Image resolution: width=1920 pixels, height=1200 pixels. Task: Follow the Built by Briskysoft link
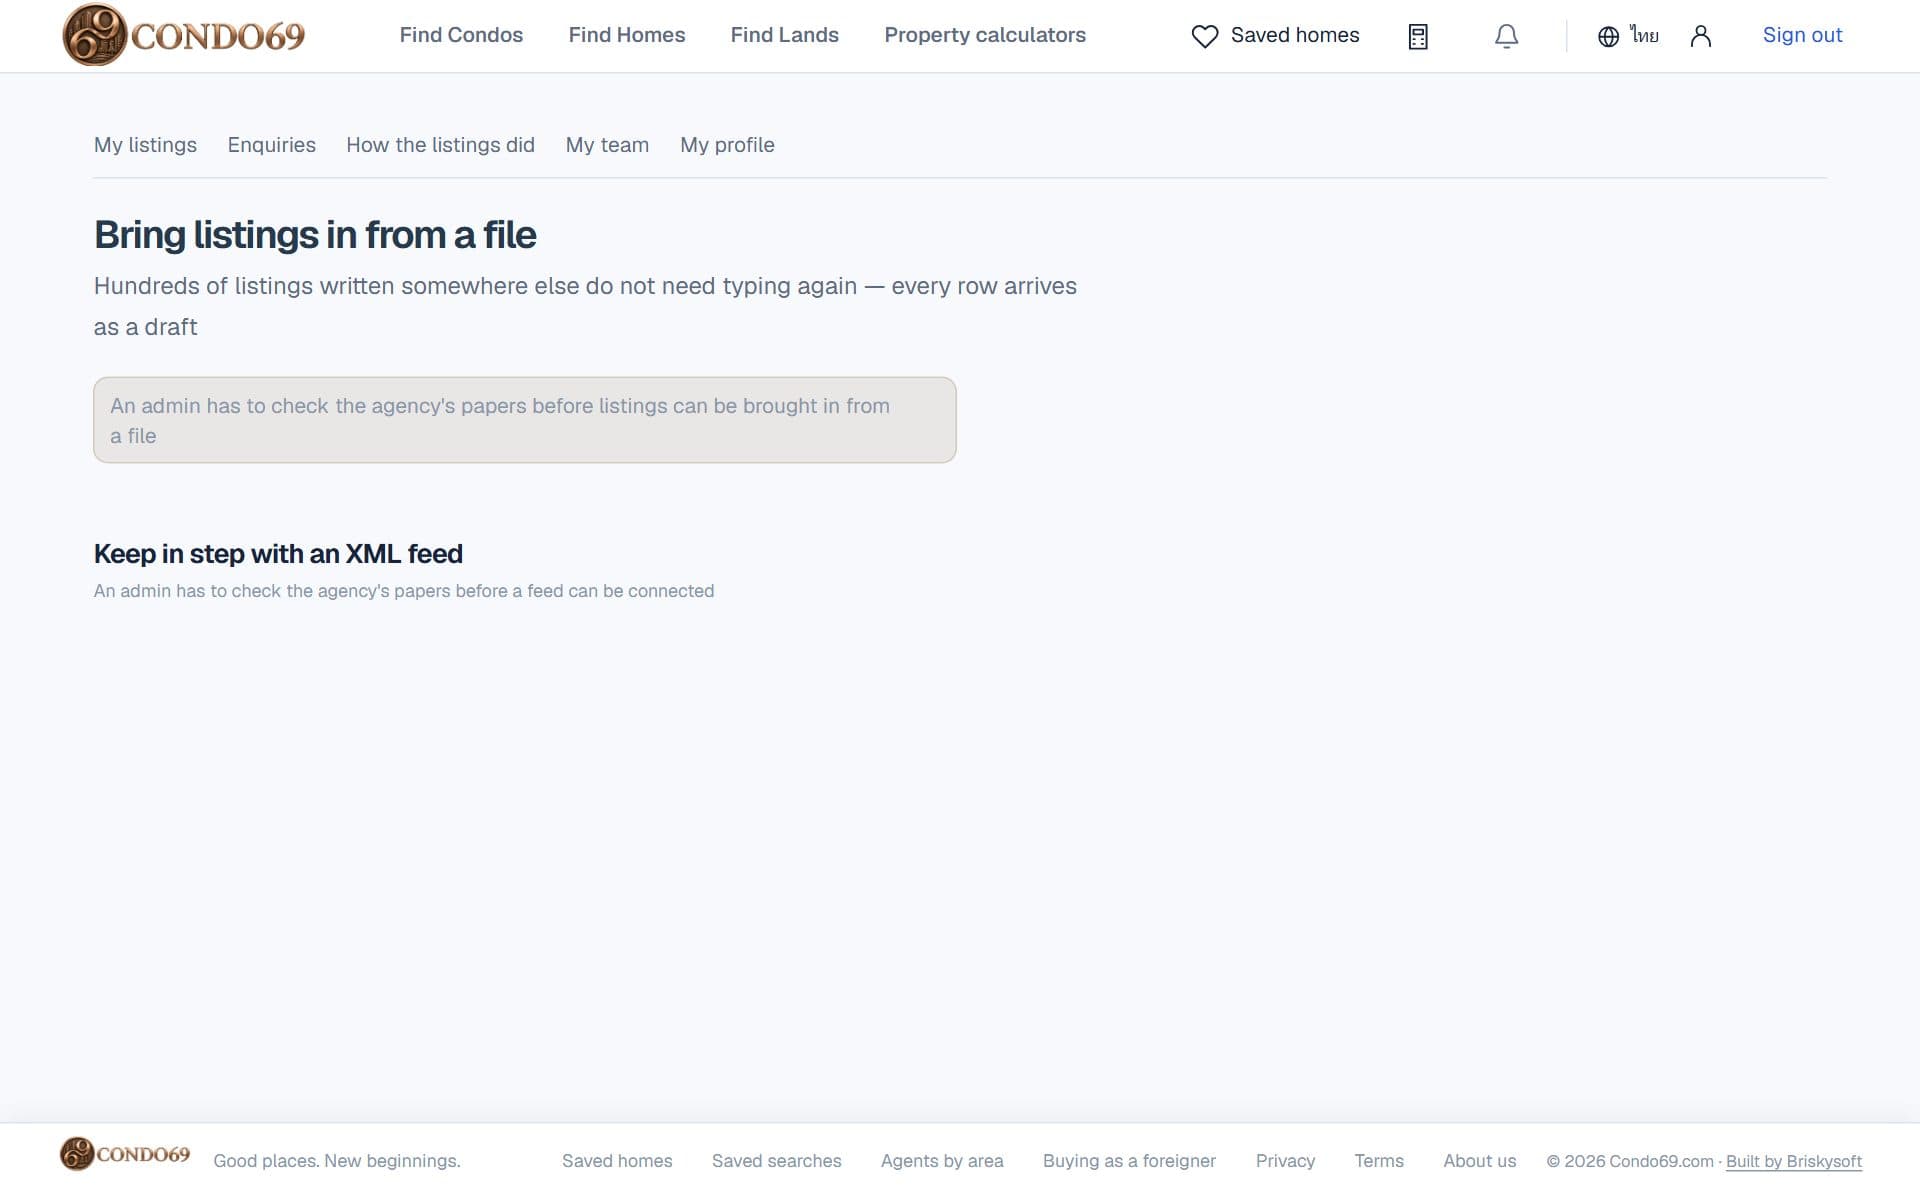(x=1794, y=1161)
